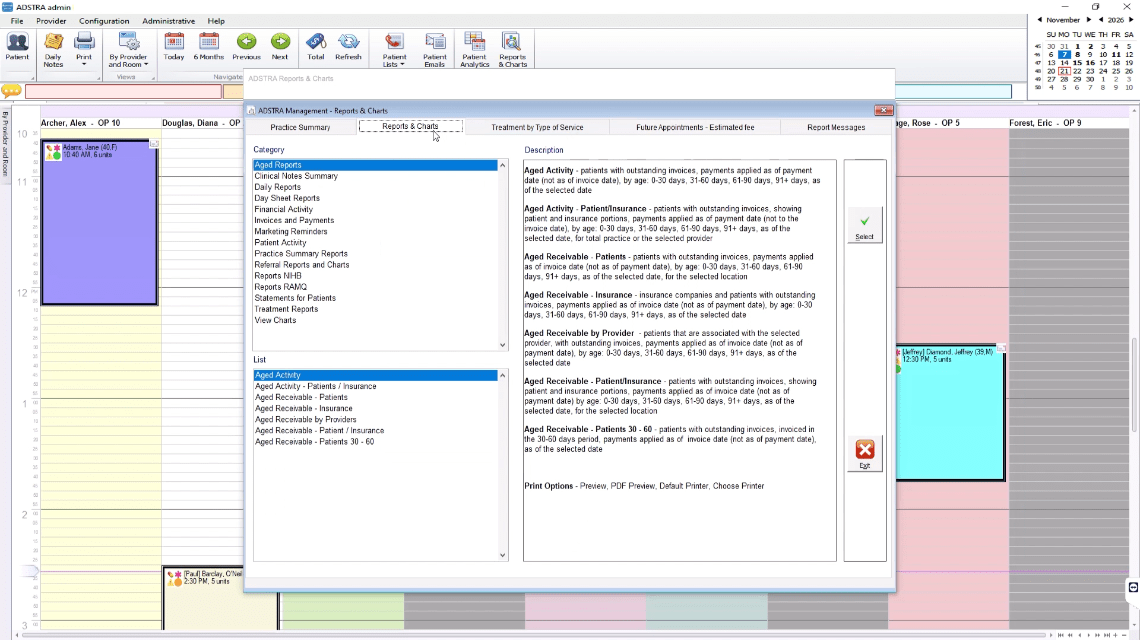Open the 6 Months navigation icon
Image resolution: width=1140 pixels, height=640 pixels.
(x=209, y=47)
